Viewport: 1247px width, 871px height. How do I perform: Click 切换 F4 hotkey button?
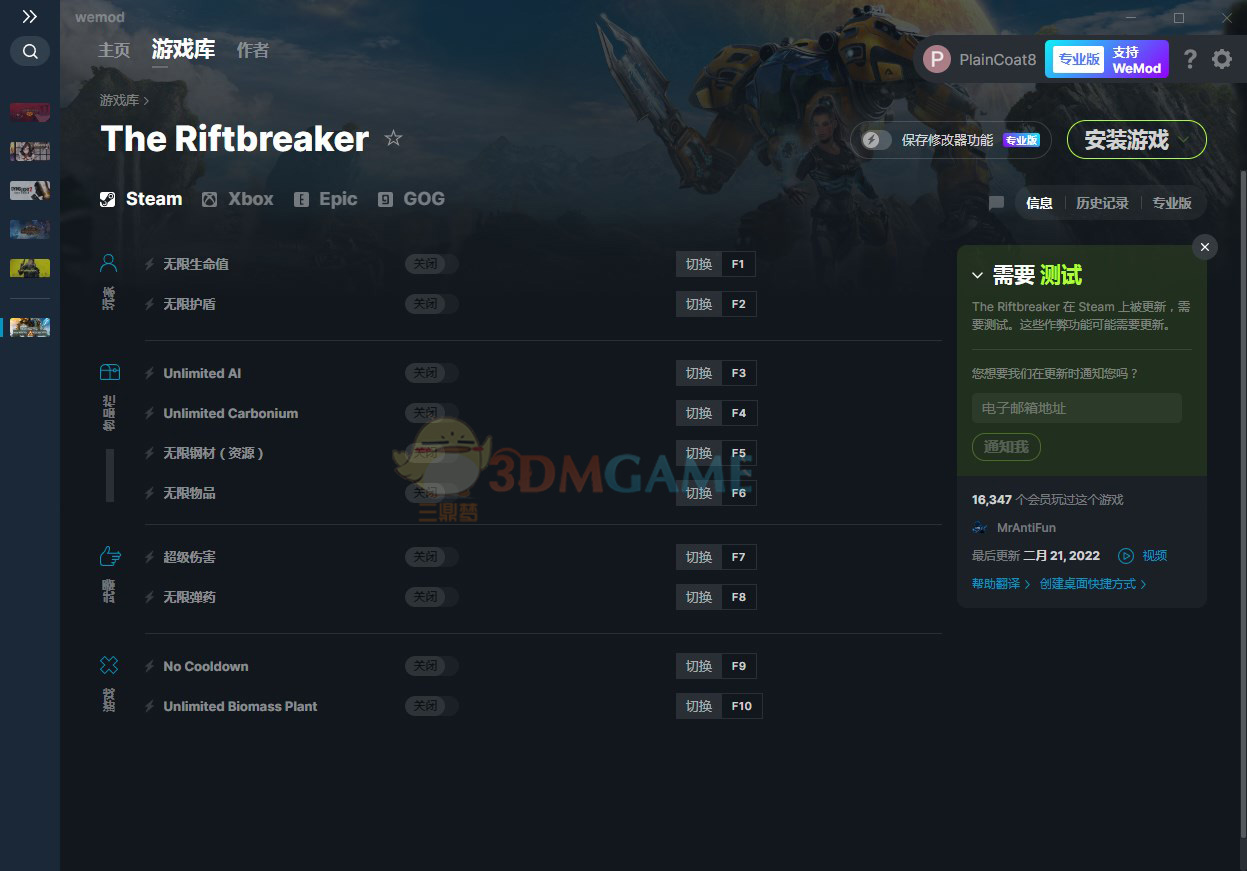click(716, 413)
